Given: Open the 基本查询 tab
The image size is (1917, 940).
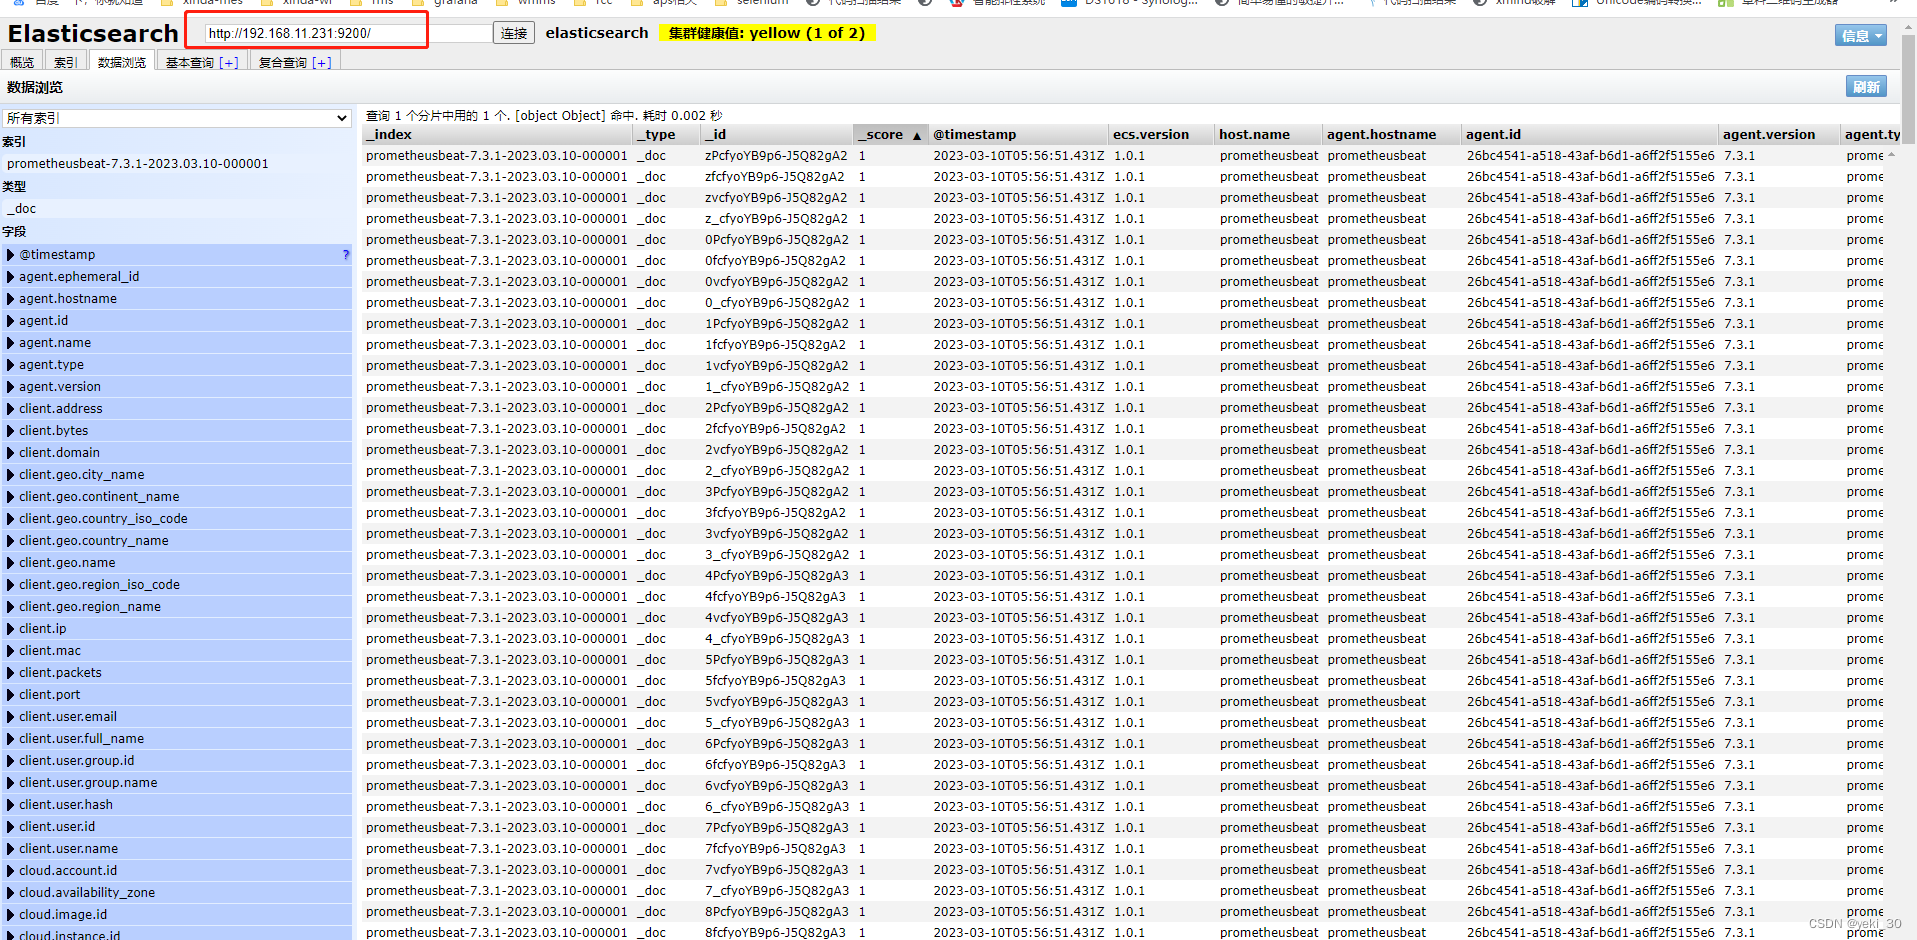Looking at the screenshot, I should click(190, 62).
